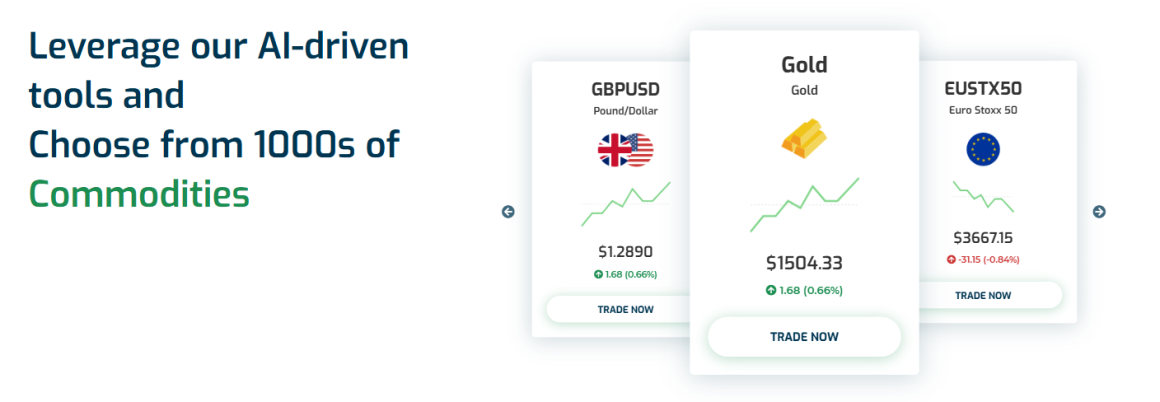
Task: Click the $3667.15 EUSTX50 price
Action: point(982,238)
